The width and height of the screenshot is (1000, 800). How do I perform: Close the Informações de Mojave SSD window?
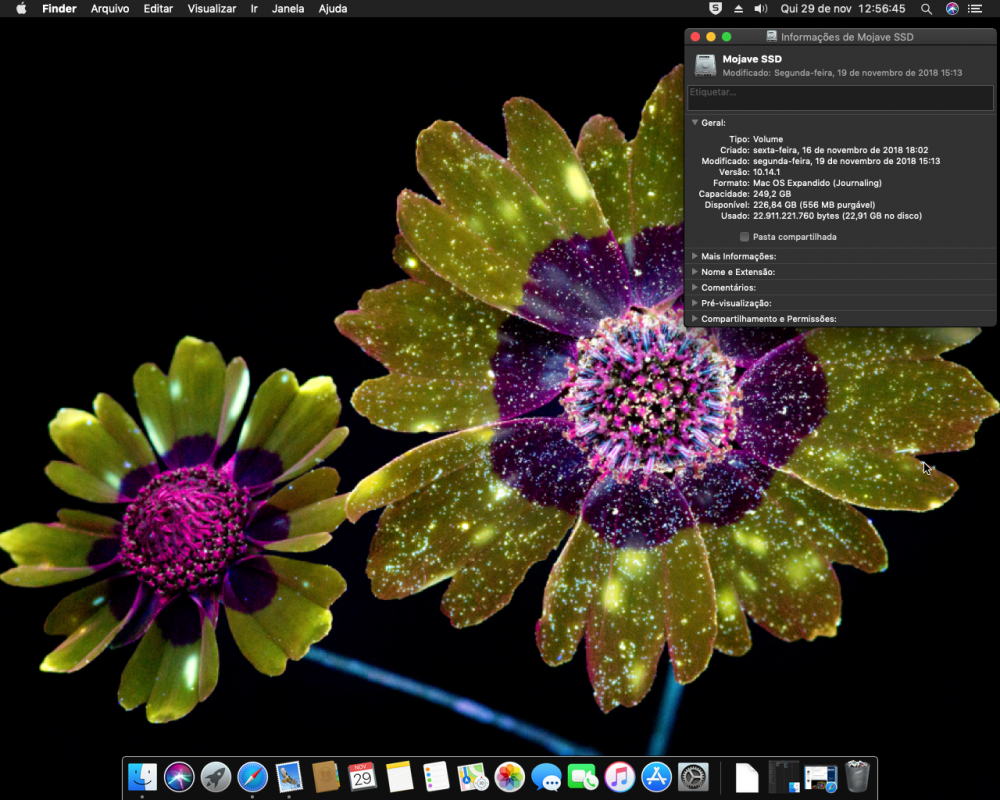pyautogui.click(x=696, y=37)
